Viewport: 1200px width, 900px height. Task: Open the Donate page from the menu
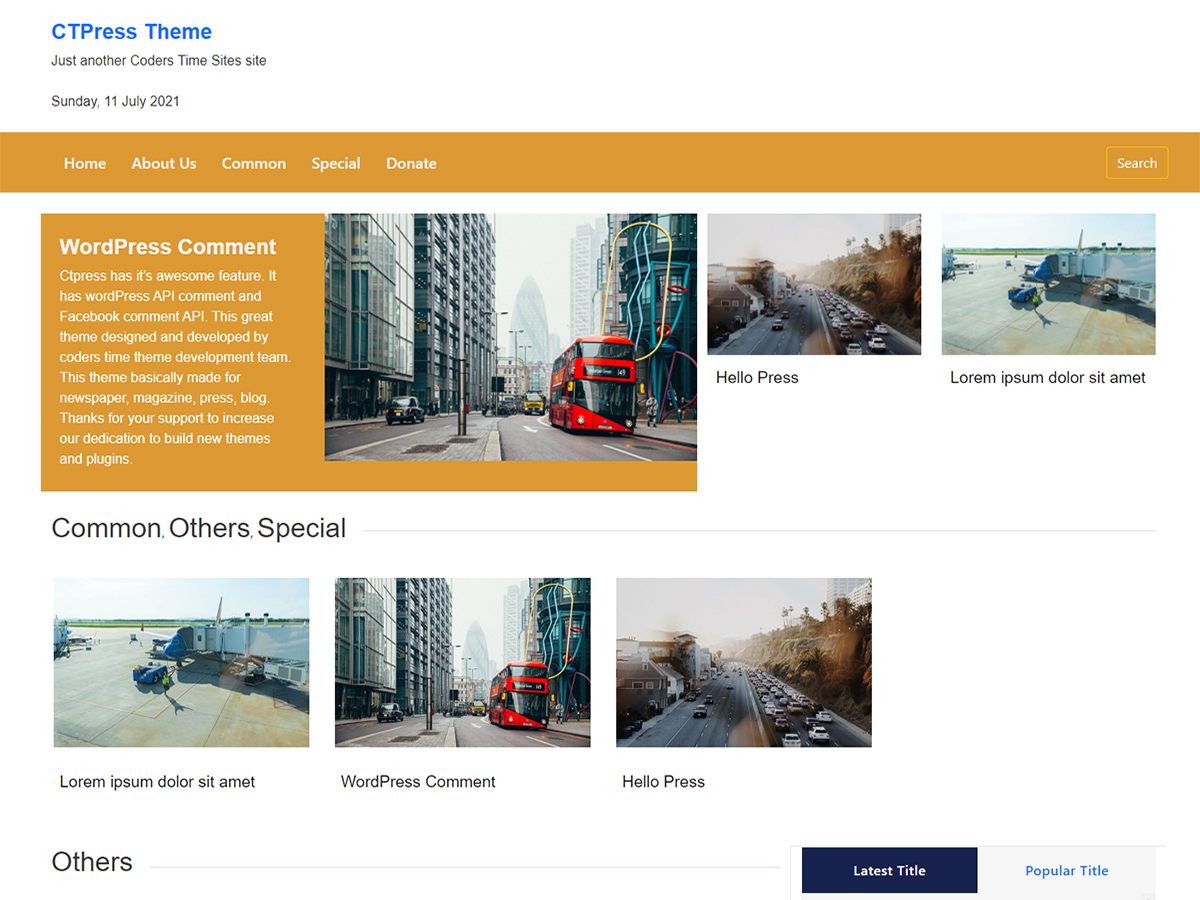(x=411, y=163)
